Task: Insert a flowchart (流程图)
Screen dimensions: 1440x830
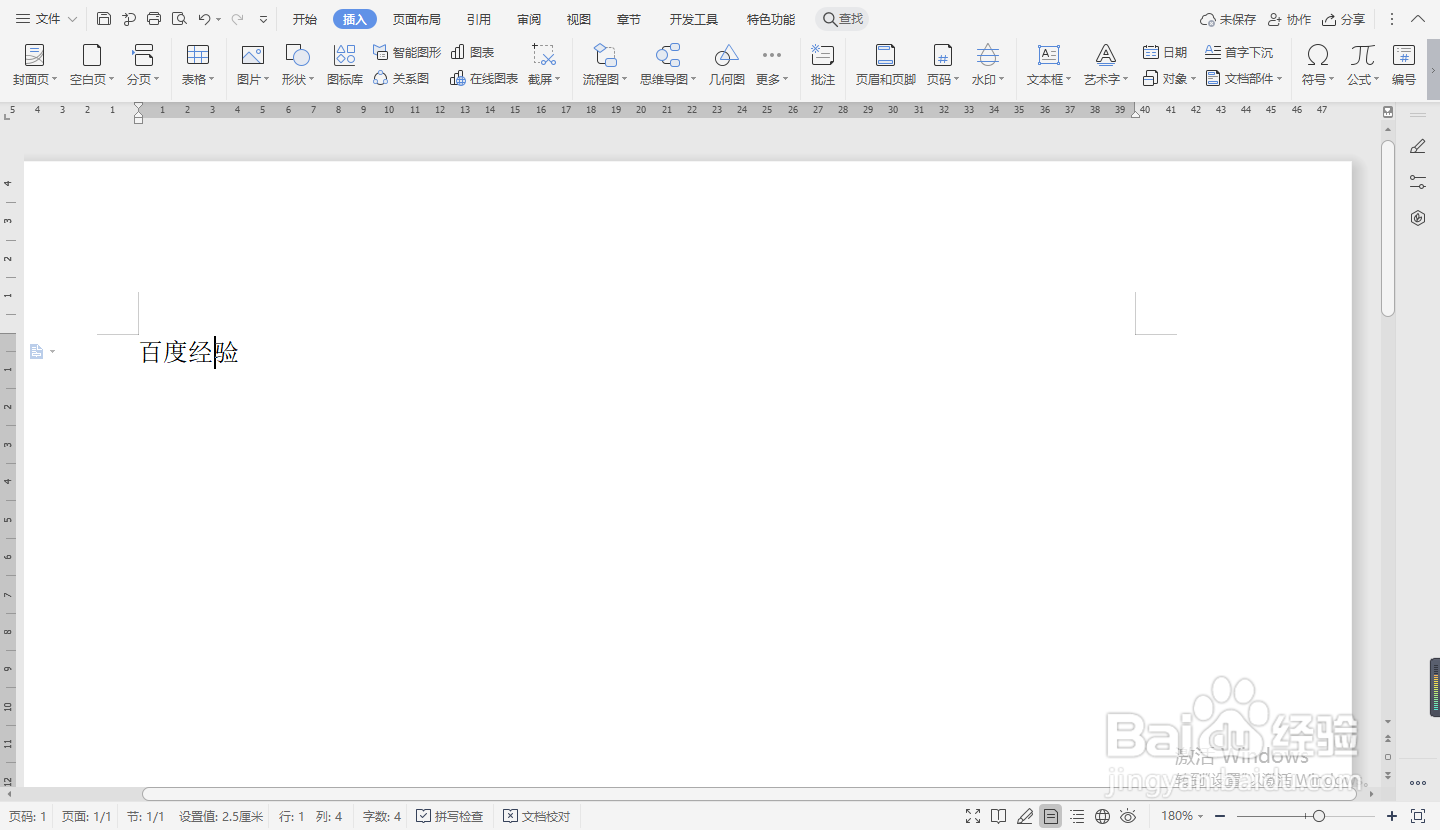Action: click(606, 65)
